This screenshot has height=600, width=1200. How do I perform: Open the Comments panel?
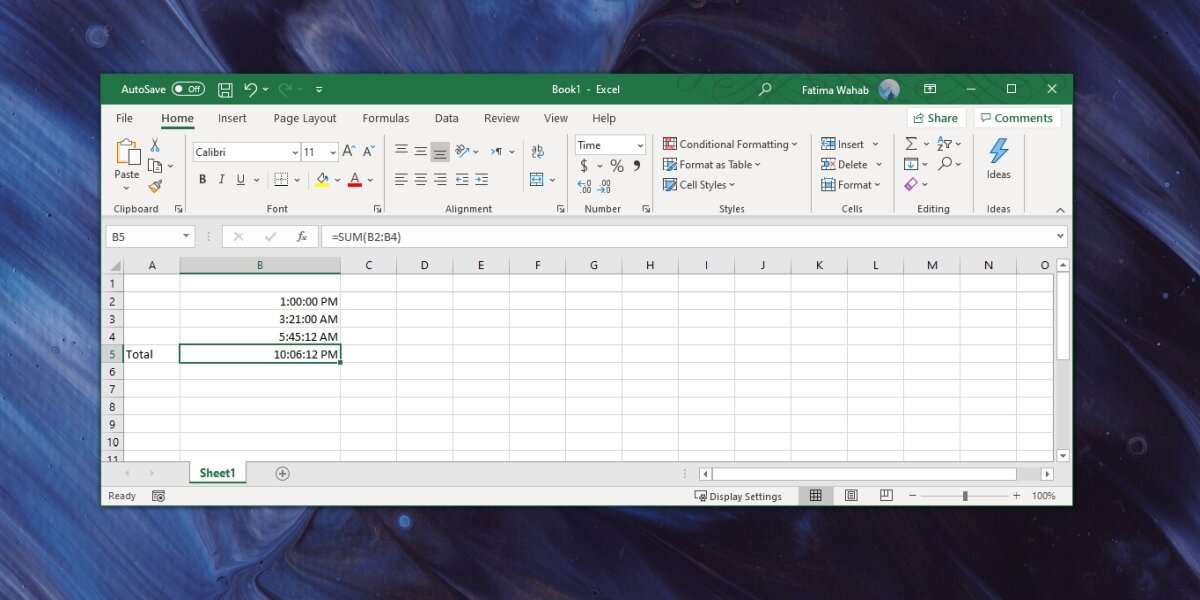tap(1017, 117)
